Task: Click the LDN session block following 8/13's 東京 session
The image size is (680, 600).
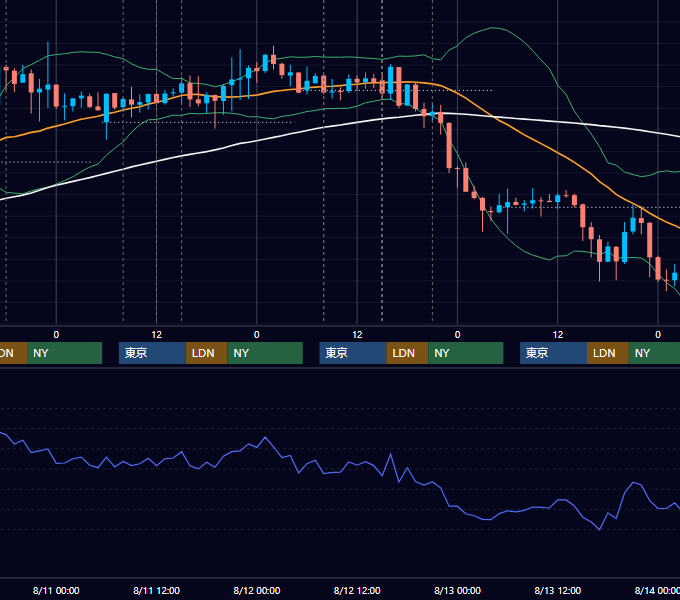Action: [x=608, y=353]
